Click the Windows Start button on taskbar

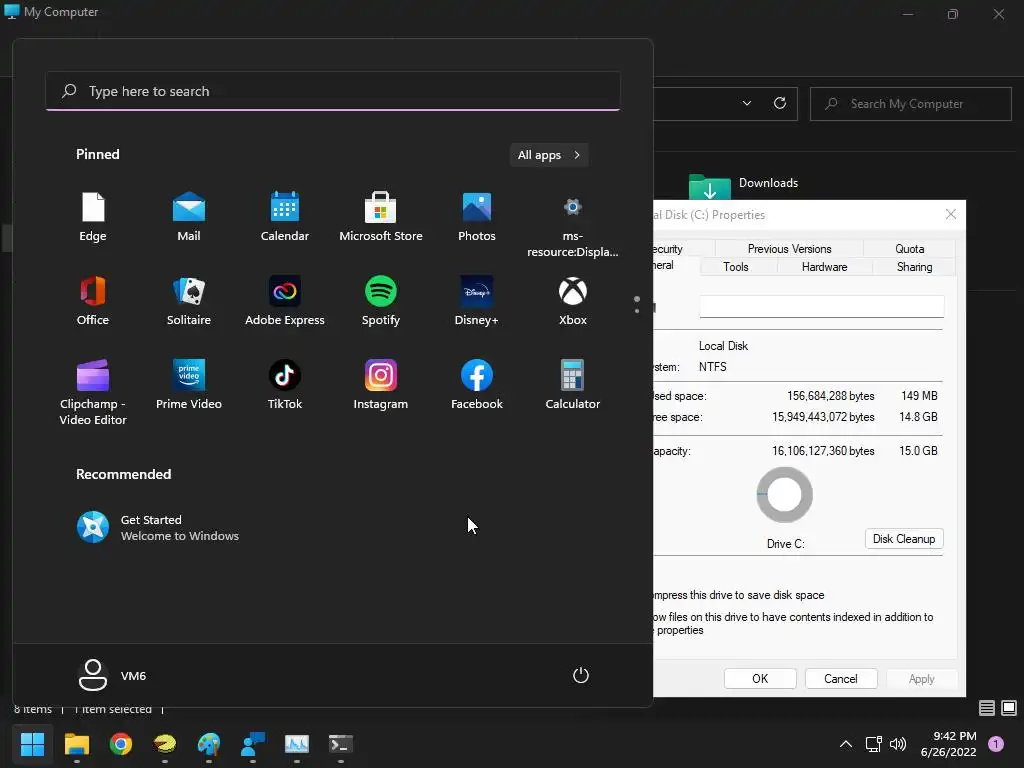pyautogui.click(x=33, y=744)
